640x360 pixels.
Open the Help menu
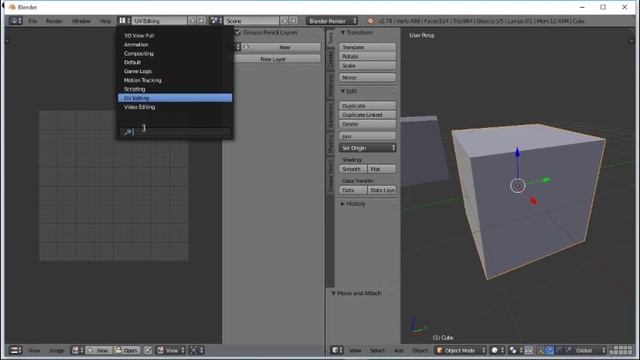tap(105, 21)
